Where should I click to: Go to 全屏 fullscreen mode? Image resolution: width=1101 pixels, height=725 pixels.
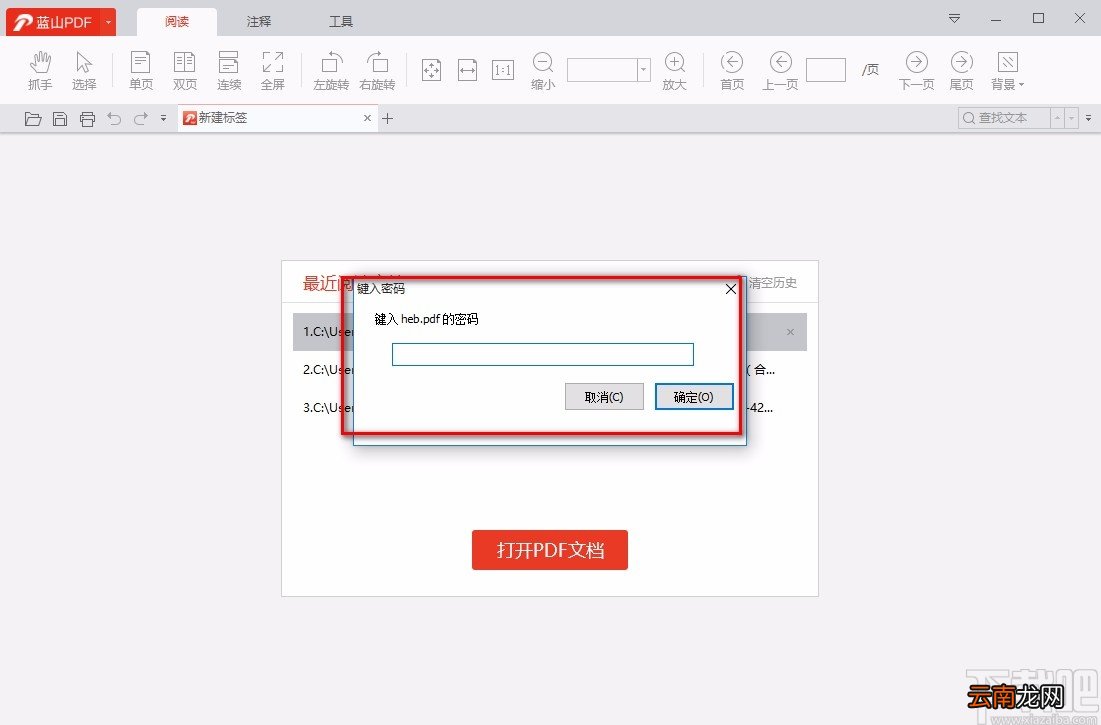coord(272,70)
